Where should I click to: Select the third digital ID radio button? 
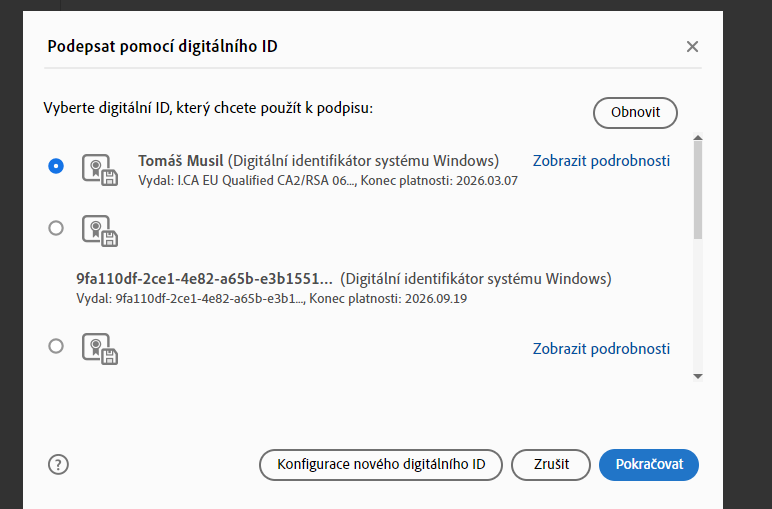(x=56, y=346)
